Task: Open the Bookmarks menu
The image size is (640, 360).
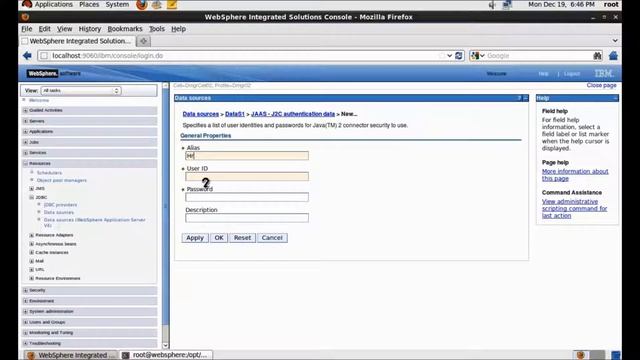Action: pos(125,29)
